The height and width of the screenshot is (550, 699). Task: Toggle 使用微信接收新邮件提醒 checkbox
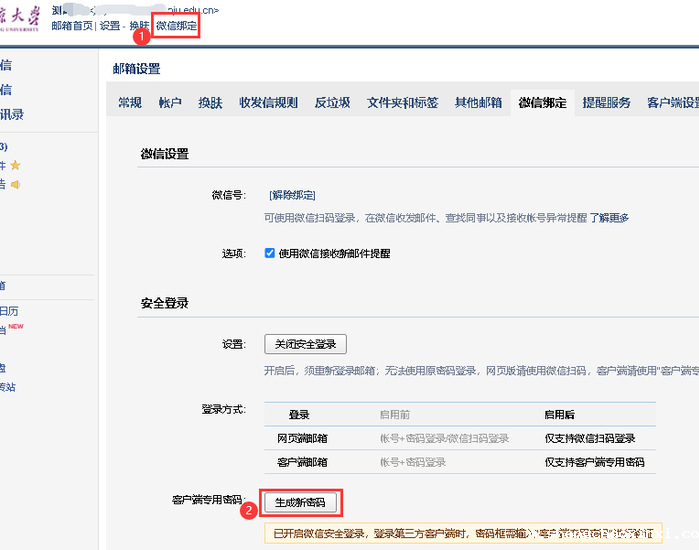(270, 253)
